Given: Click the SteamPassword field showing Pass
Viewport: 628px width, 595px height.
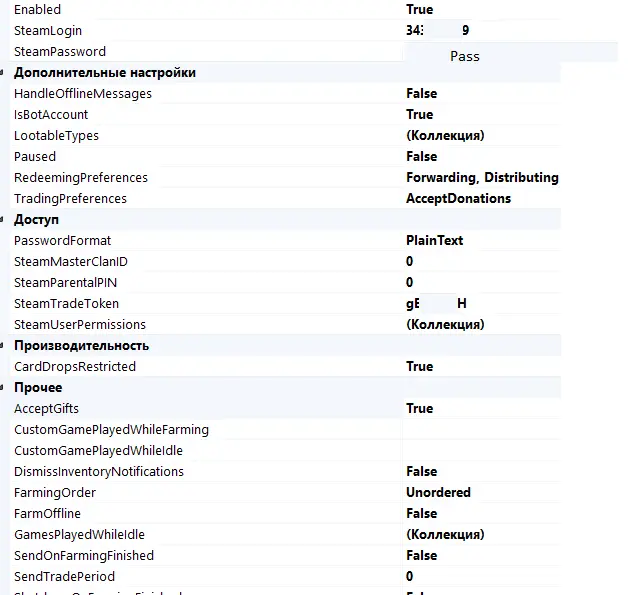Looking at the screenshot, I should click(511, 52).
